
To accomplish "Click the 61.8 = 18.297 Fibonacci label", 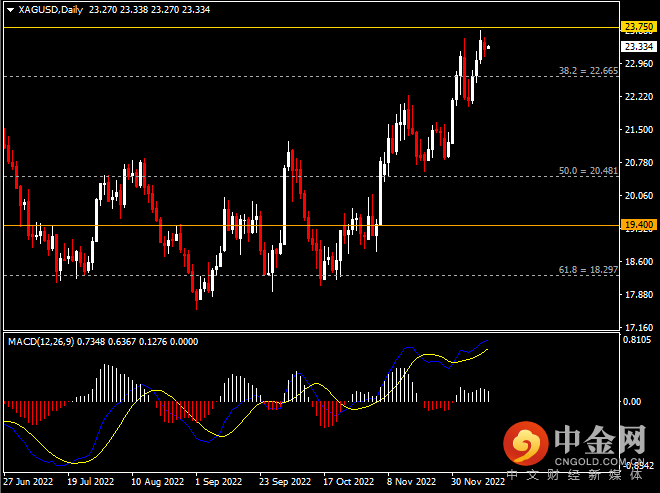I will point(586,270).
